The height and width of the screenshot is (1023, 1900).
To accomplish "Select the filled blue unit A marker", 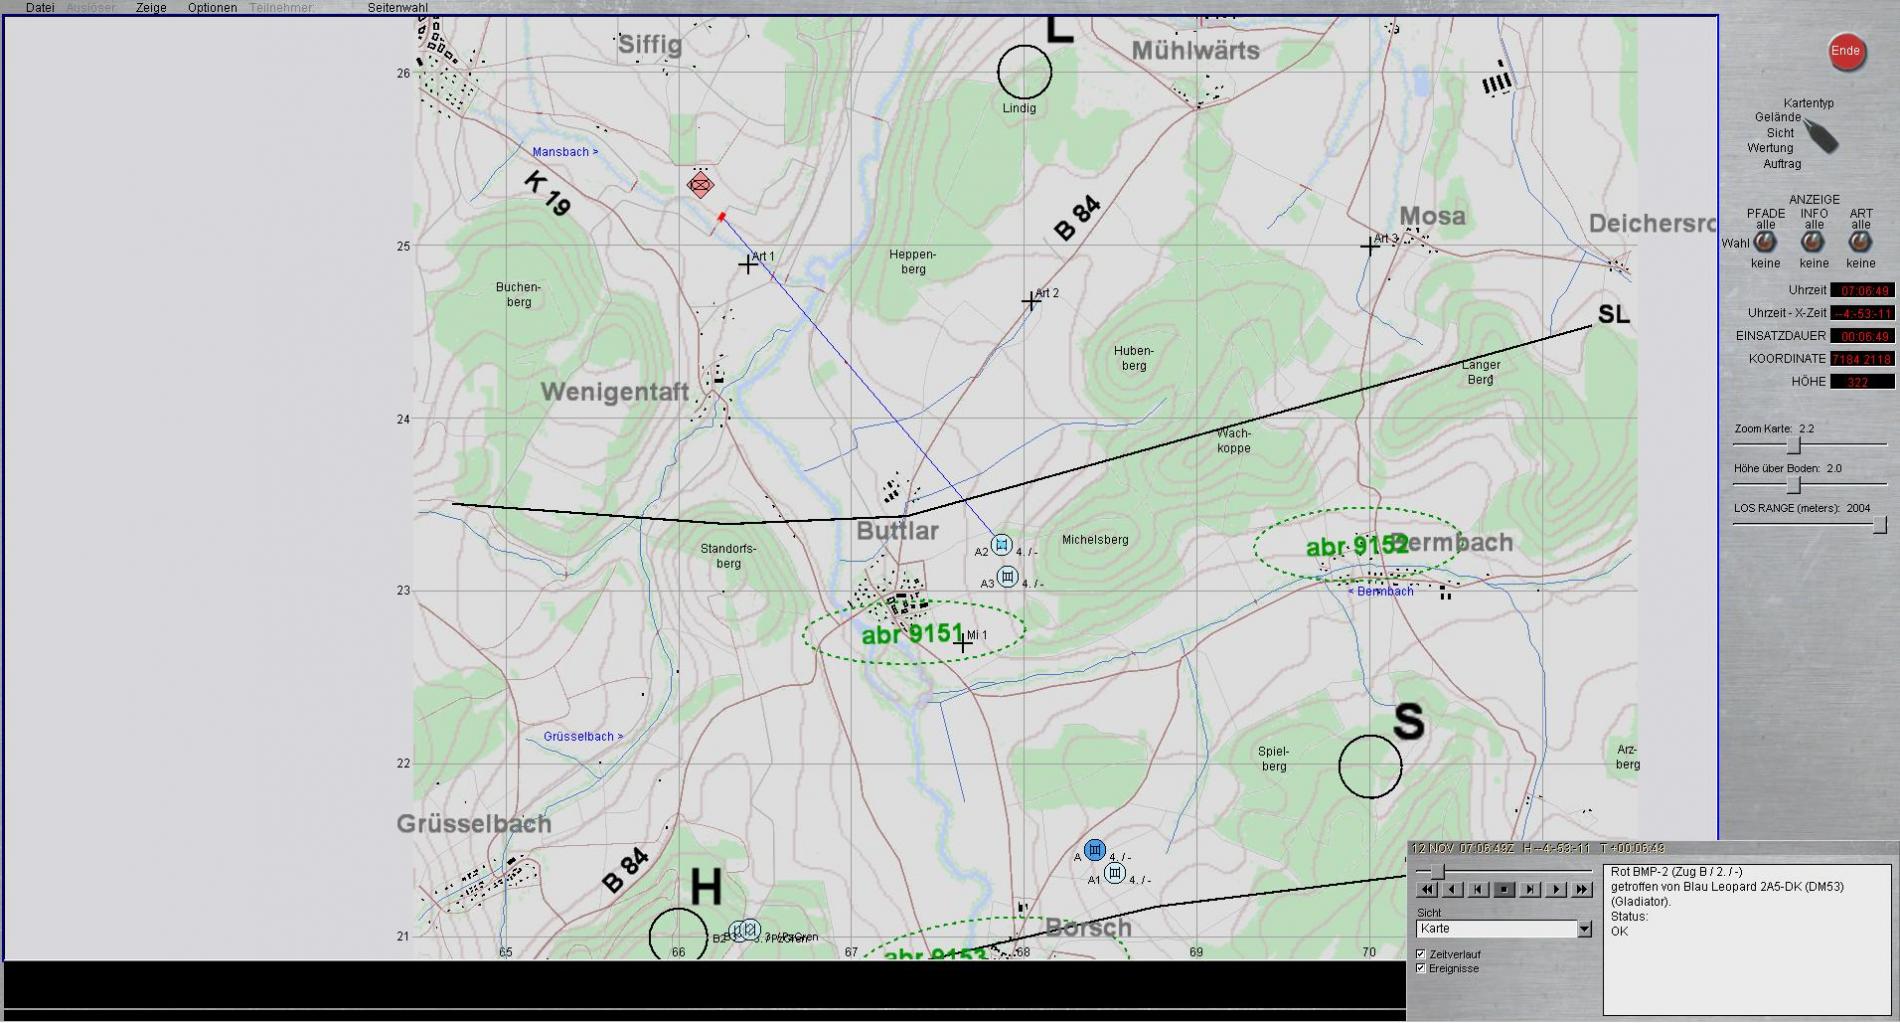I will (x=1095, y=850).
